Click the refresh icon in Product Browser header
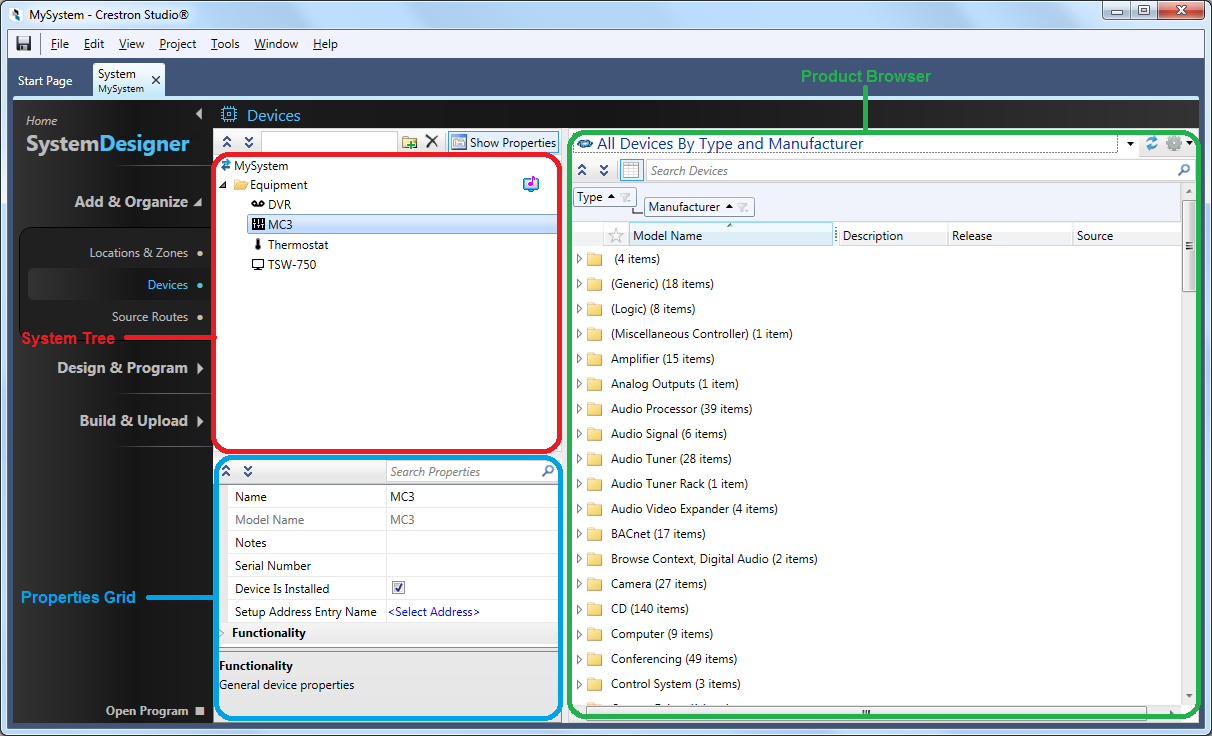The width and height of the screenshot is (1212, 736). [1152, 143]
